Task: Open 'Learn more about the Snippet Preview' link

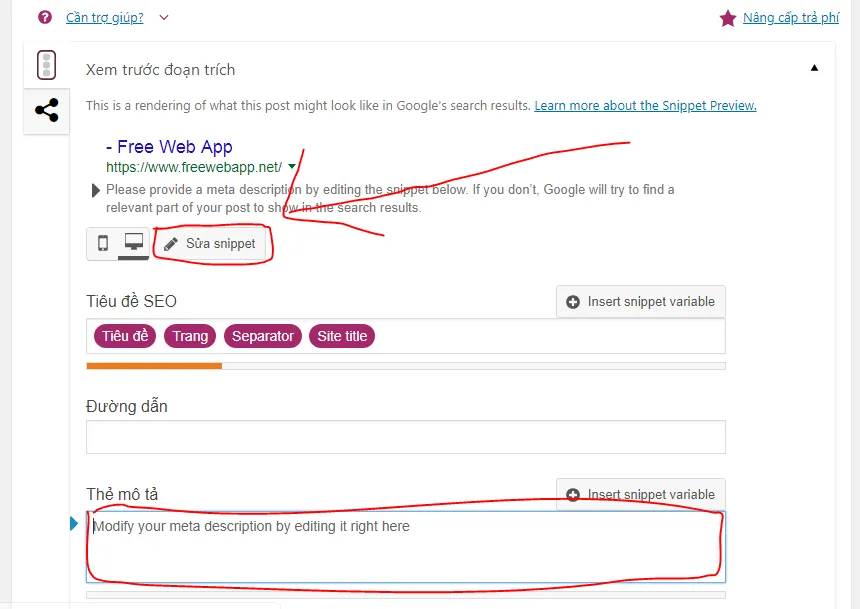Action: point(645,105)
